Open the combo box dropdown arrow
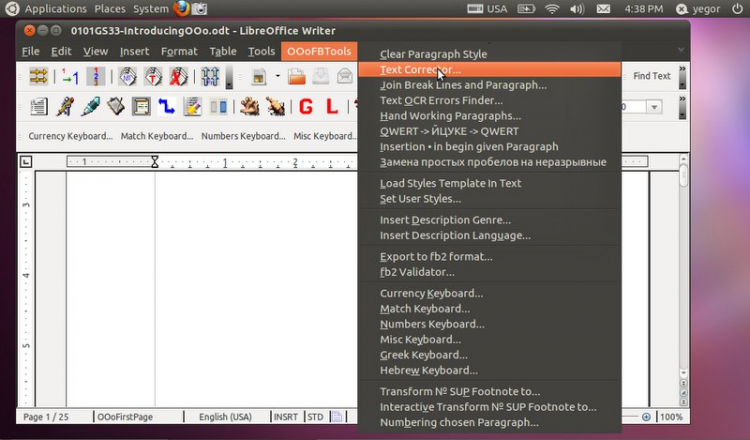 click(x=654, y=107)
